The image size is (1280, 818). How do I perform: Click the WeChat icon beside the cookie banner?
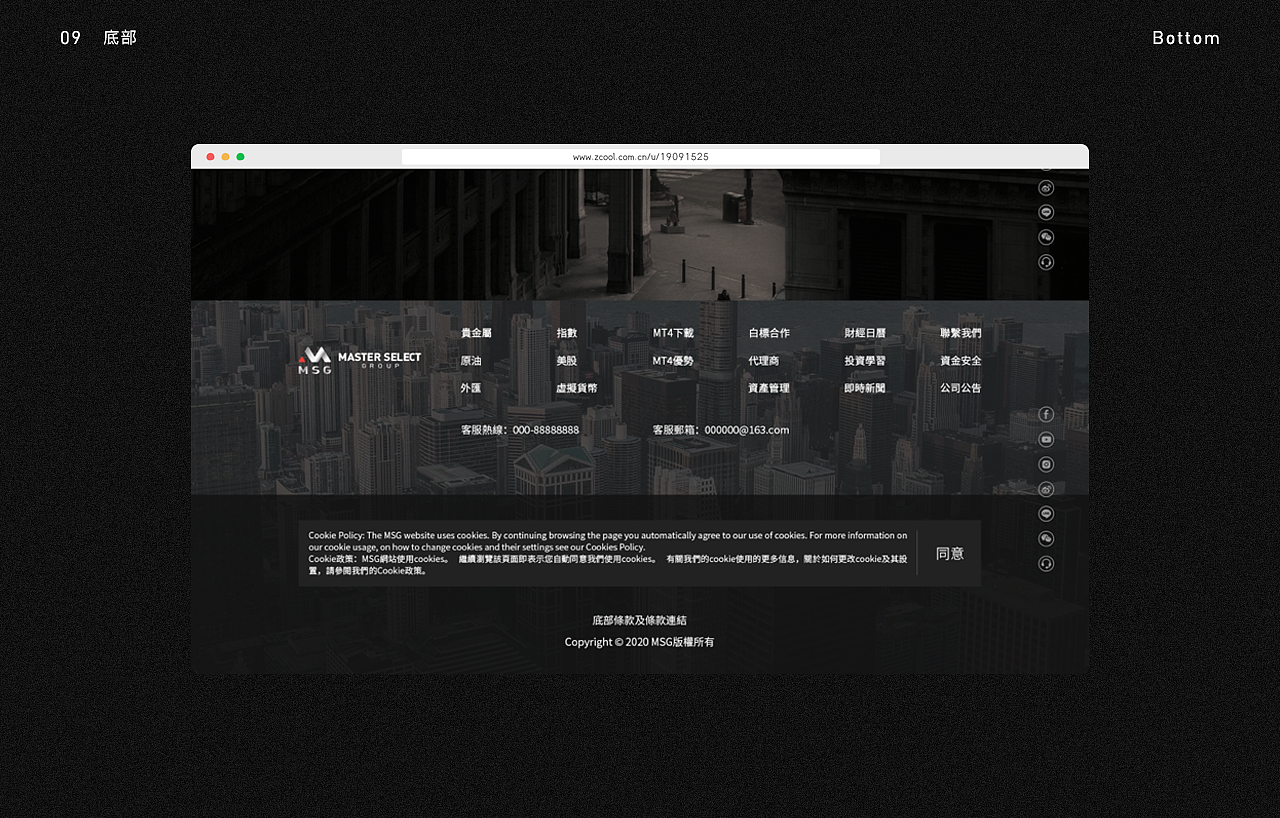coord(1046,539)
